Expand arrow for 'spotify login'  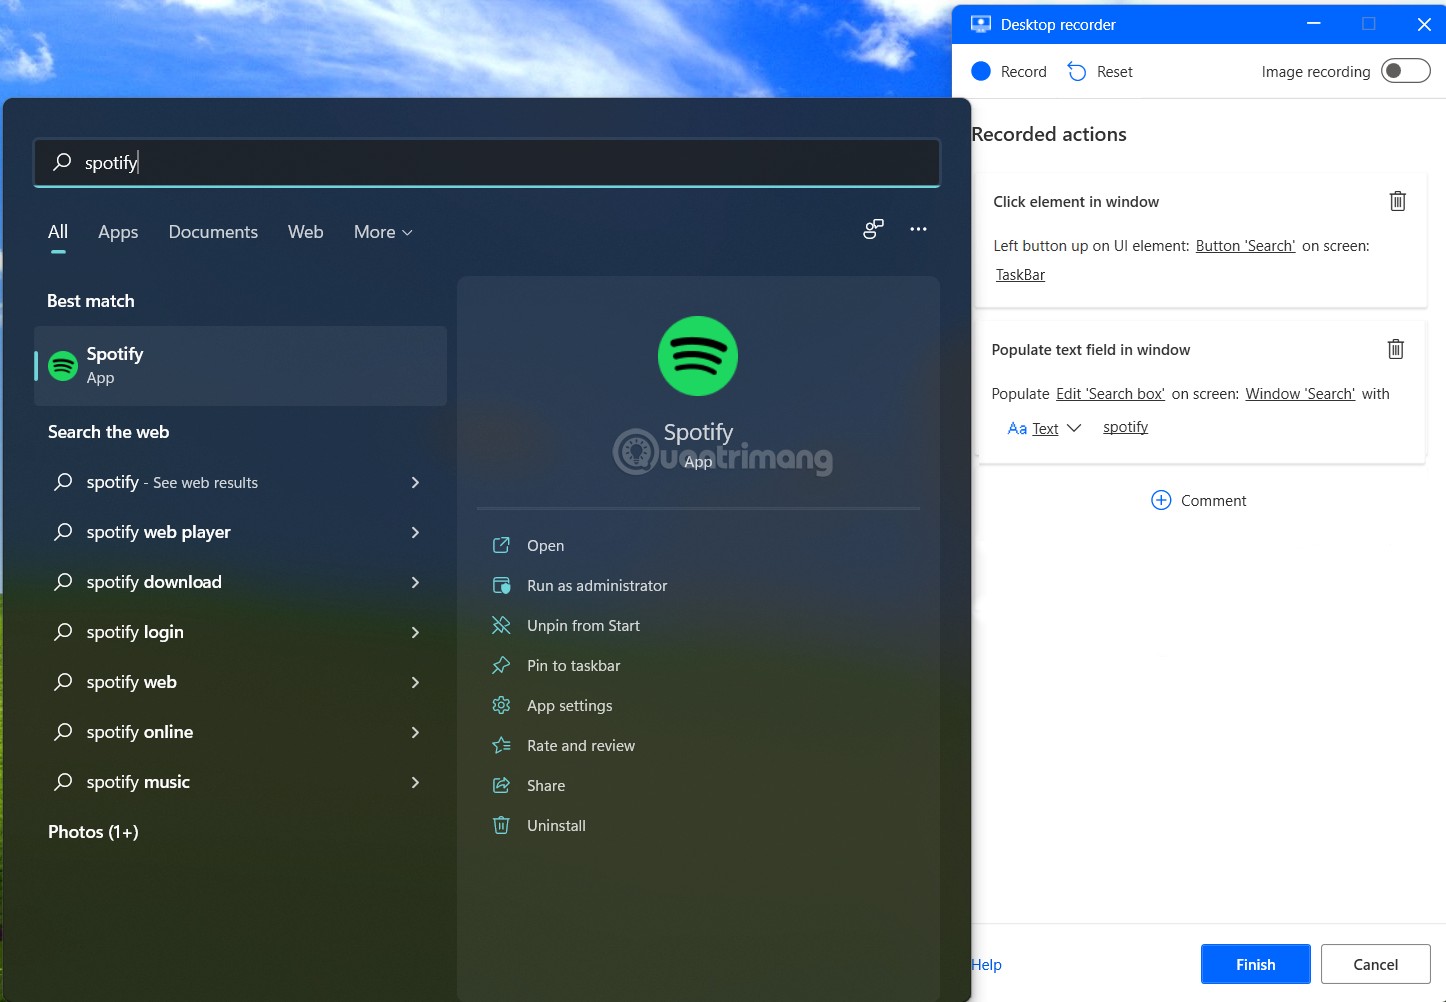415,632
